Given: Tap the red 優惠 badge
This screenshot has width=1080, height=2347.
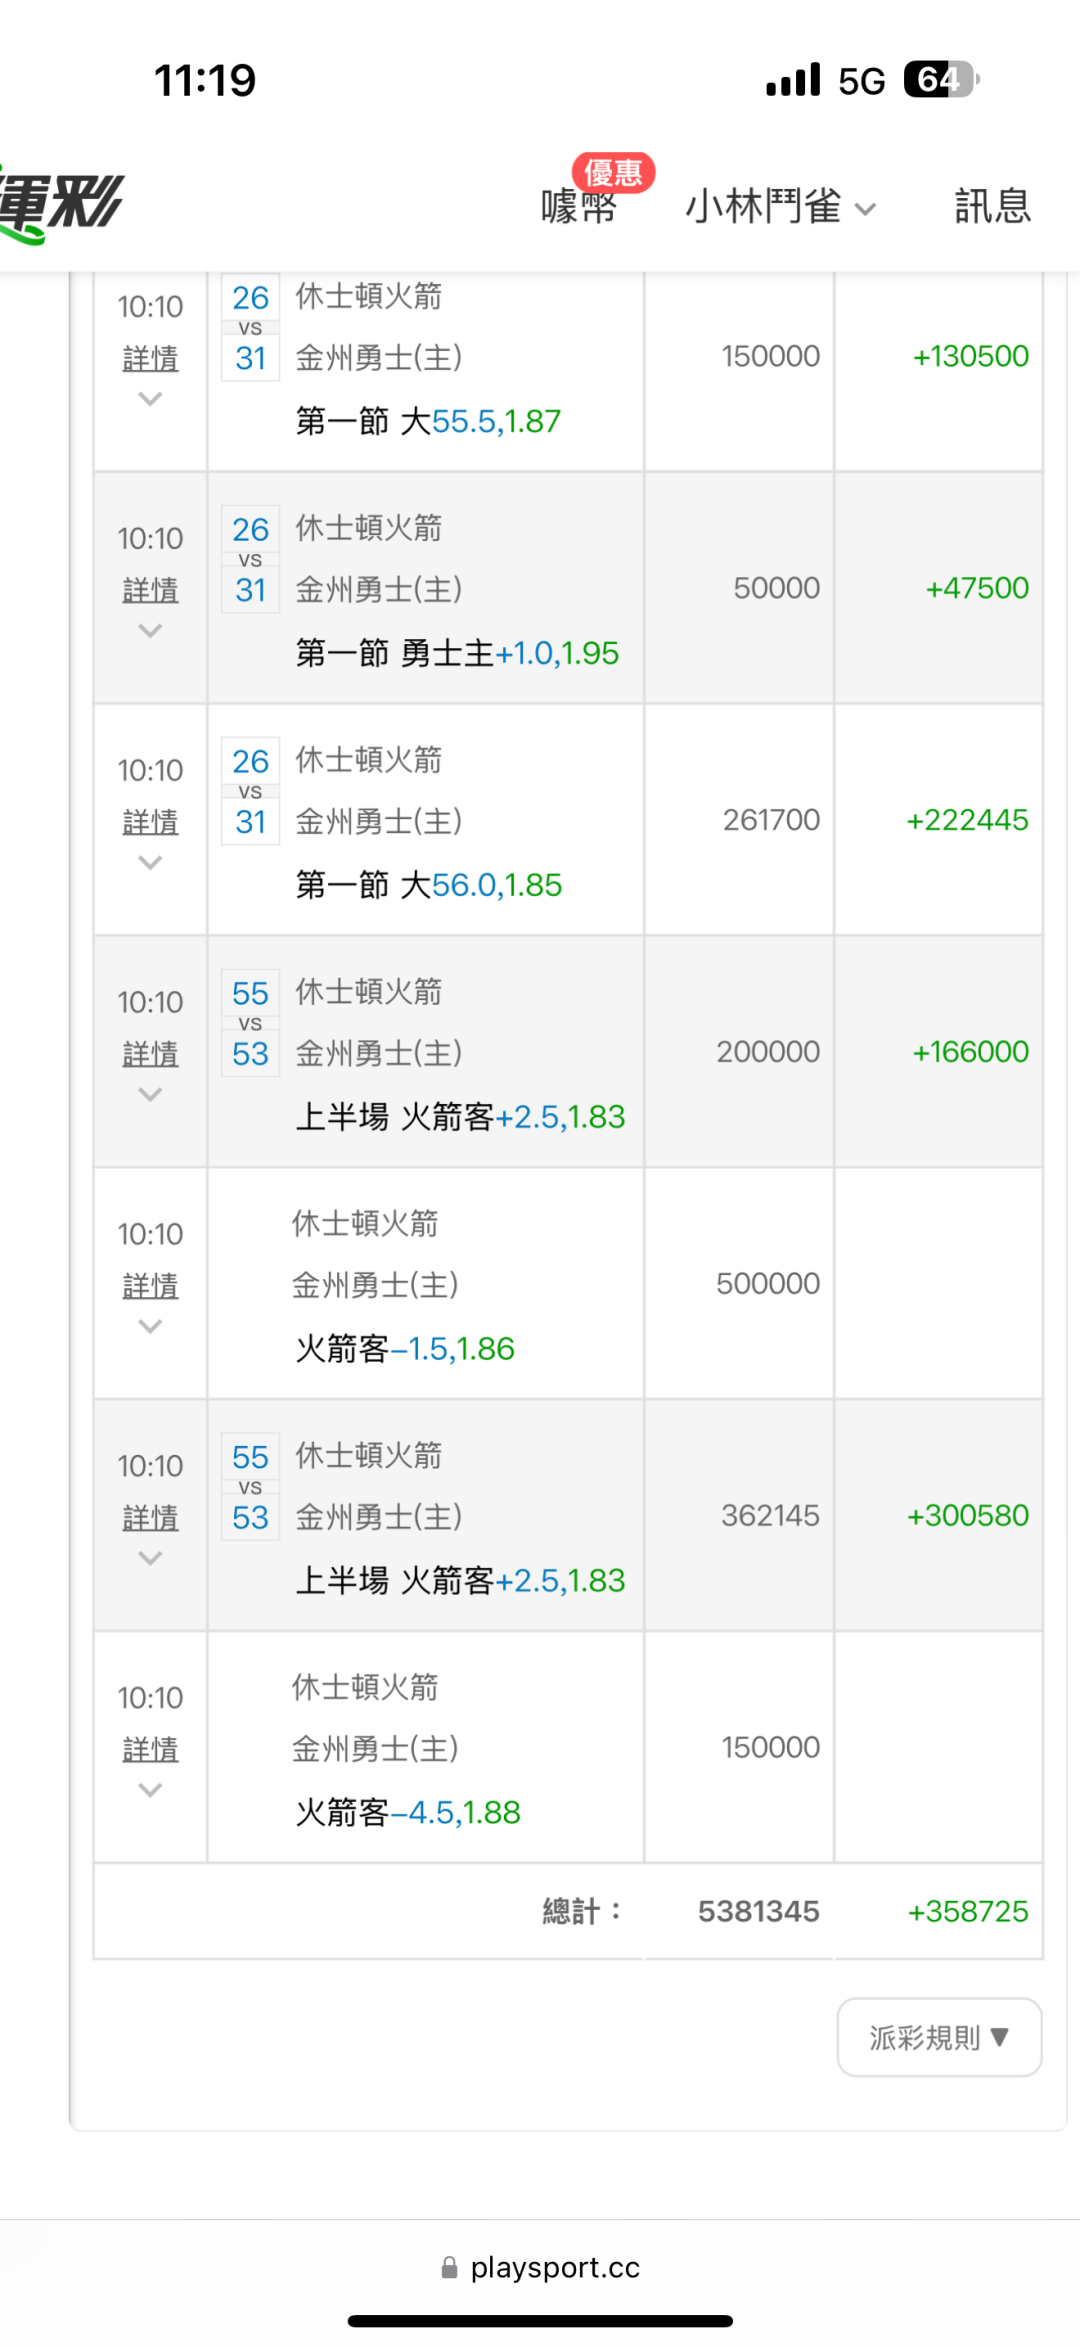Looking at the screenshot, I should click(613, 172).
